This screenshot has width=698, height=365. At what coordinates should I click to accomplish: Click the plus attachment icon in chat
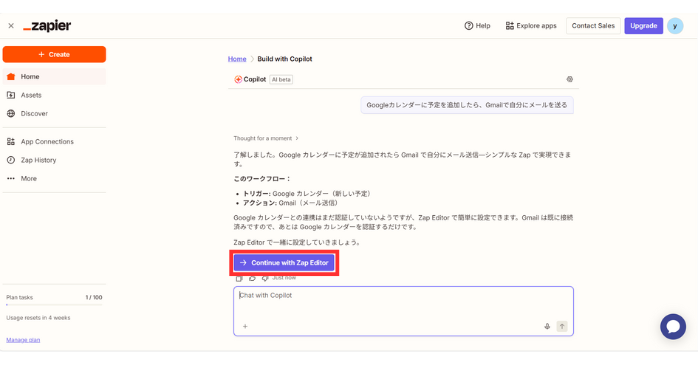tap(245, 326)
